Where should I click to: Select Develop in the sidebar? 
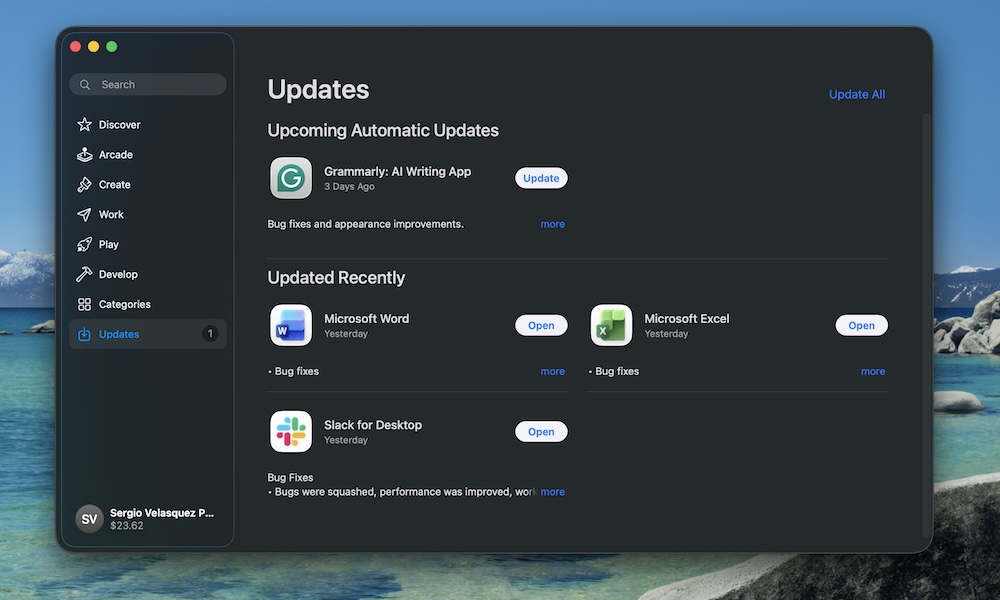pyautogui.click(x=116, y=274)
